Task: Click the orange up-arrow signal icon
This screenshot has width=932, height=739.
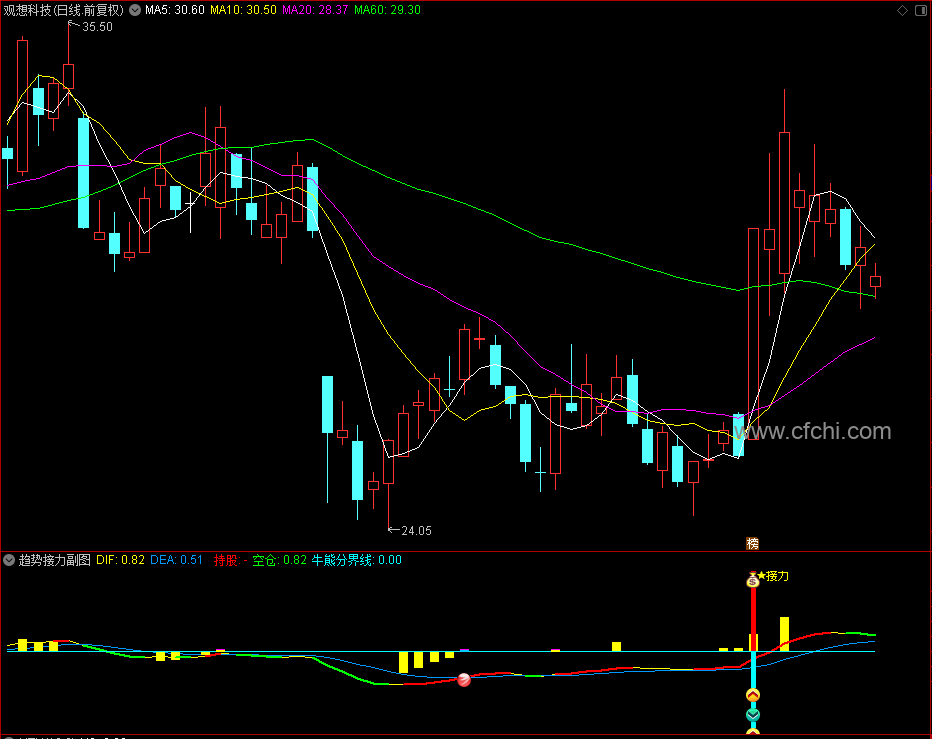Action: [753, 695]
